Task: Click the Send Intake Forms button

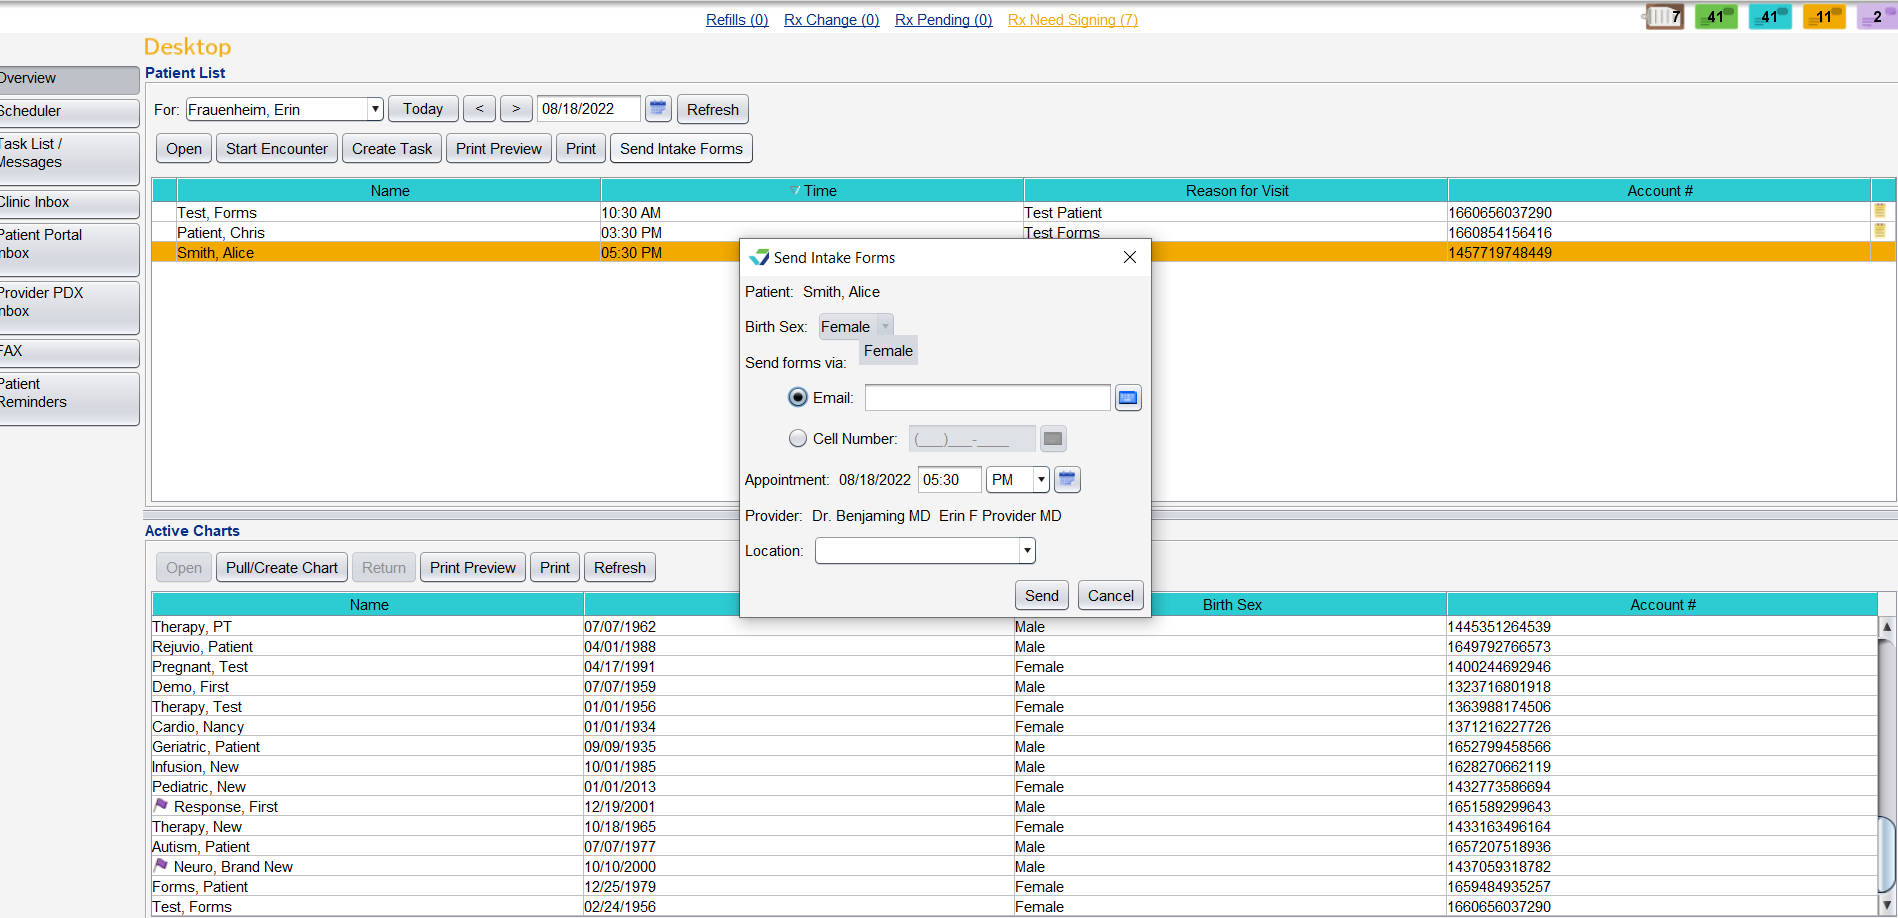Action: point(681,148)
